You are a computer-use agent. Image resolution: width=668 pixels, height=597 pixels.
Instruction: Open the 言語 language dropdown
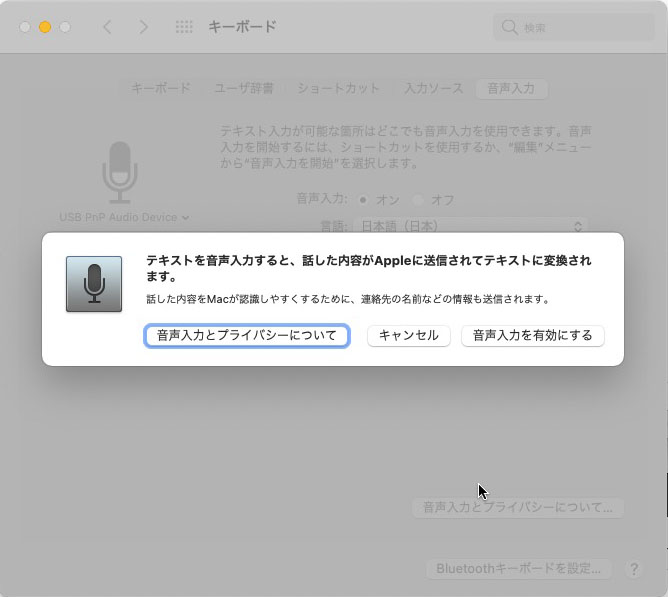click(x=470, y=226)
